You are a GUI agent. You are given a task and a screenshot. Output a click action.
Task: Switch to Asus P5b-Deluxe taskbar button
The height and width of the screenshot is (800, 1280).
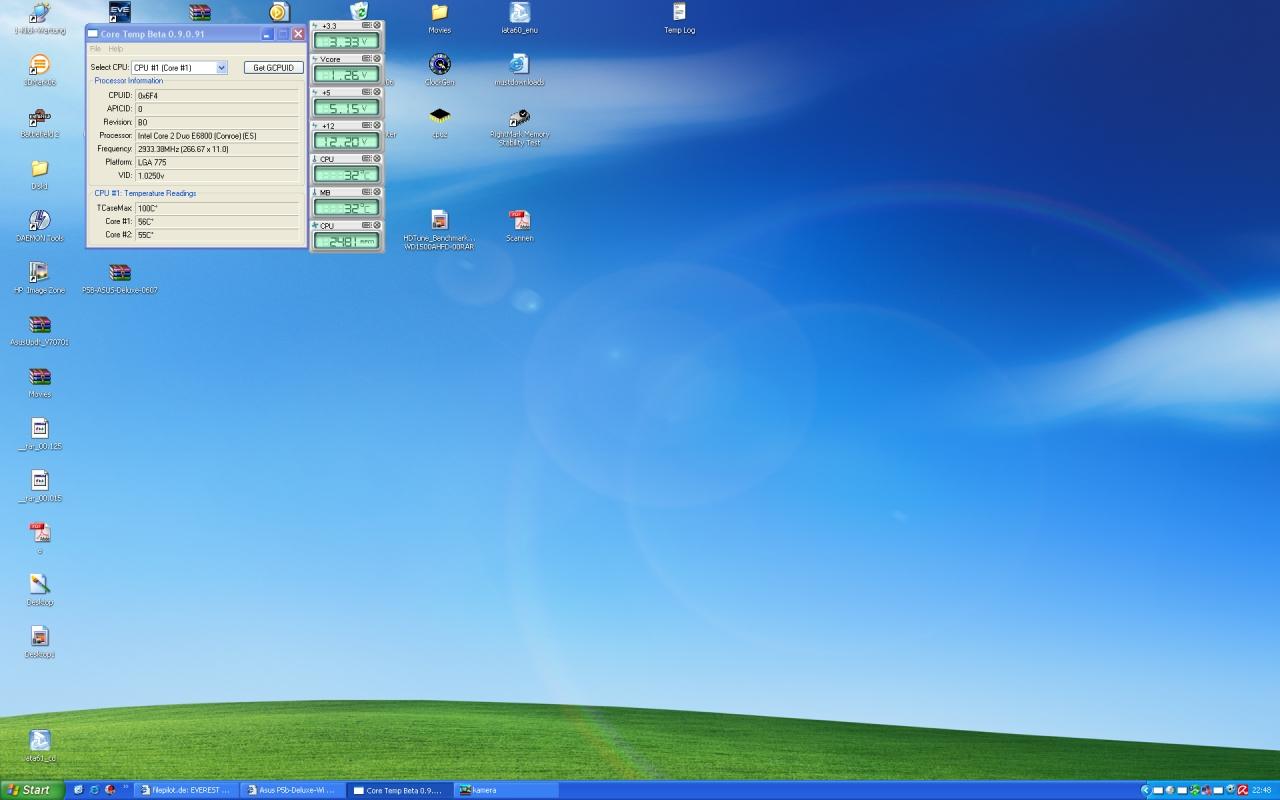[x=291, y=790]
